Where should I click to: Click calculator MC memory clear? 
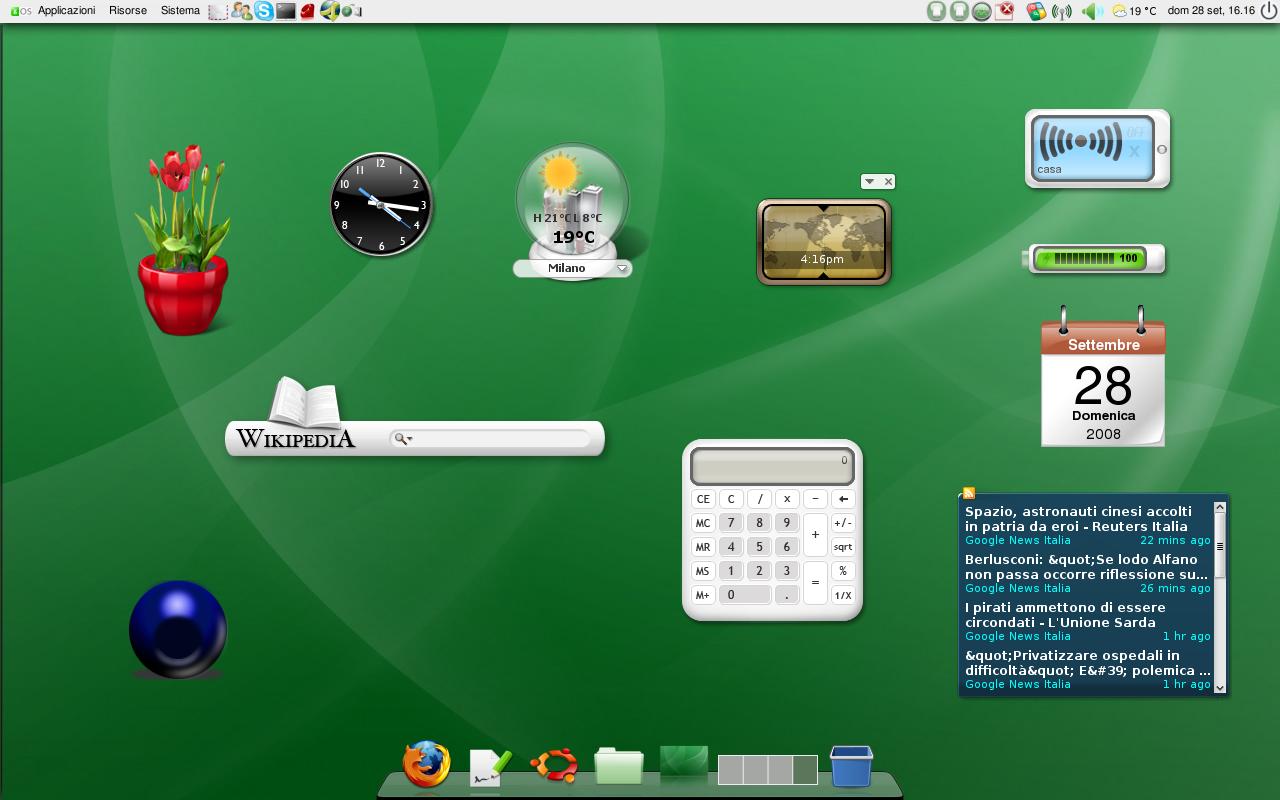click(703, 522)
